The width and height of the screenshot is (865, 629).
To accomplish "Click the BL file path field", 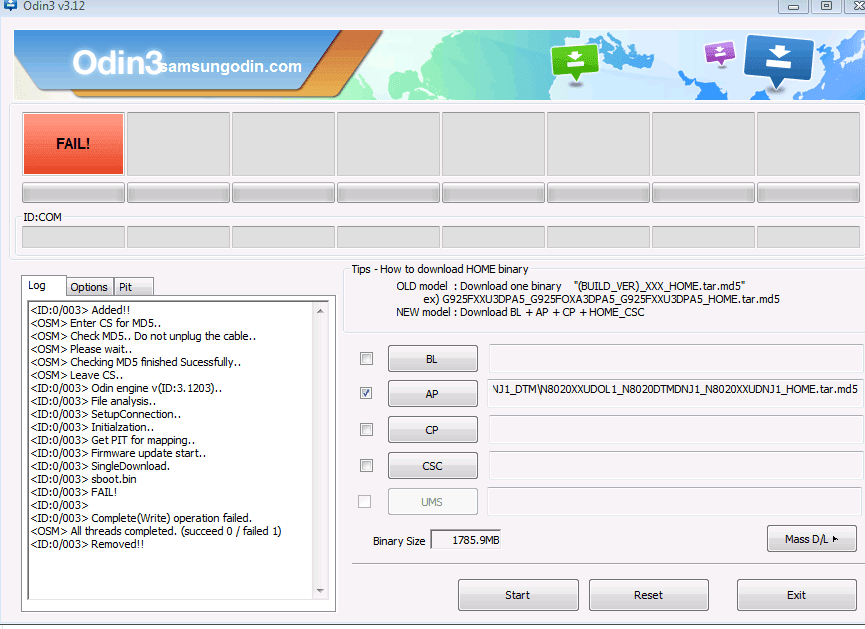I will pyautogui.click(x=675, y=359).
